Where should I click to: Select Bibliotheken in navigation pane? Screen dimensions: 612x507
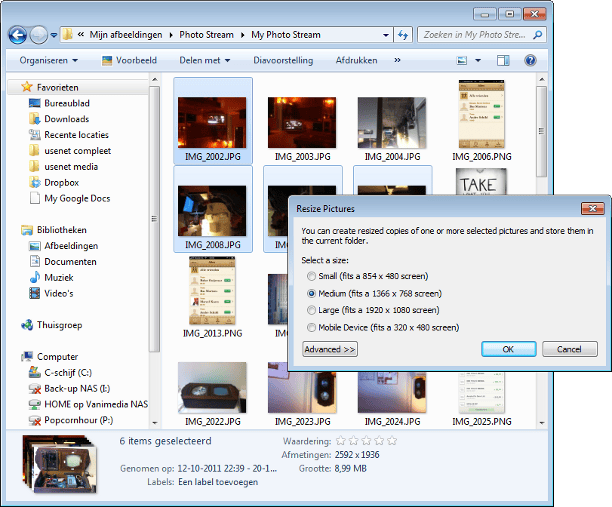pos(54,230)
